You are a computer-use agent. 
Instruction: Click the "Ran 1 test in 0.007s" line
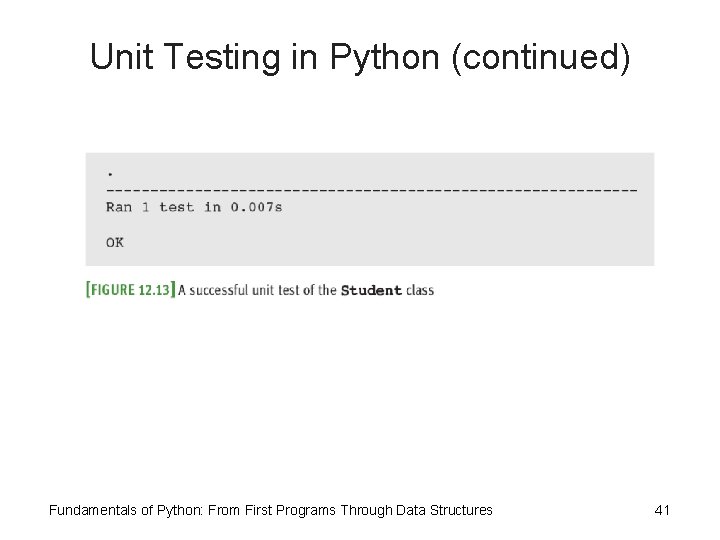coord(194,207)
